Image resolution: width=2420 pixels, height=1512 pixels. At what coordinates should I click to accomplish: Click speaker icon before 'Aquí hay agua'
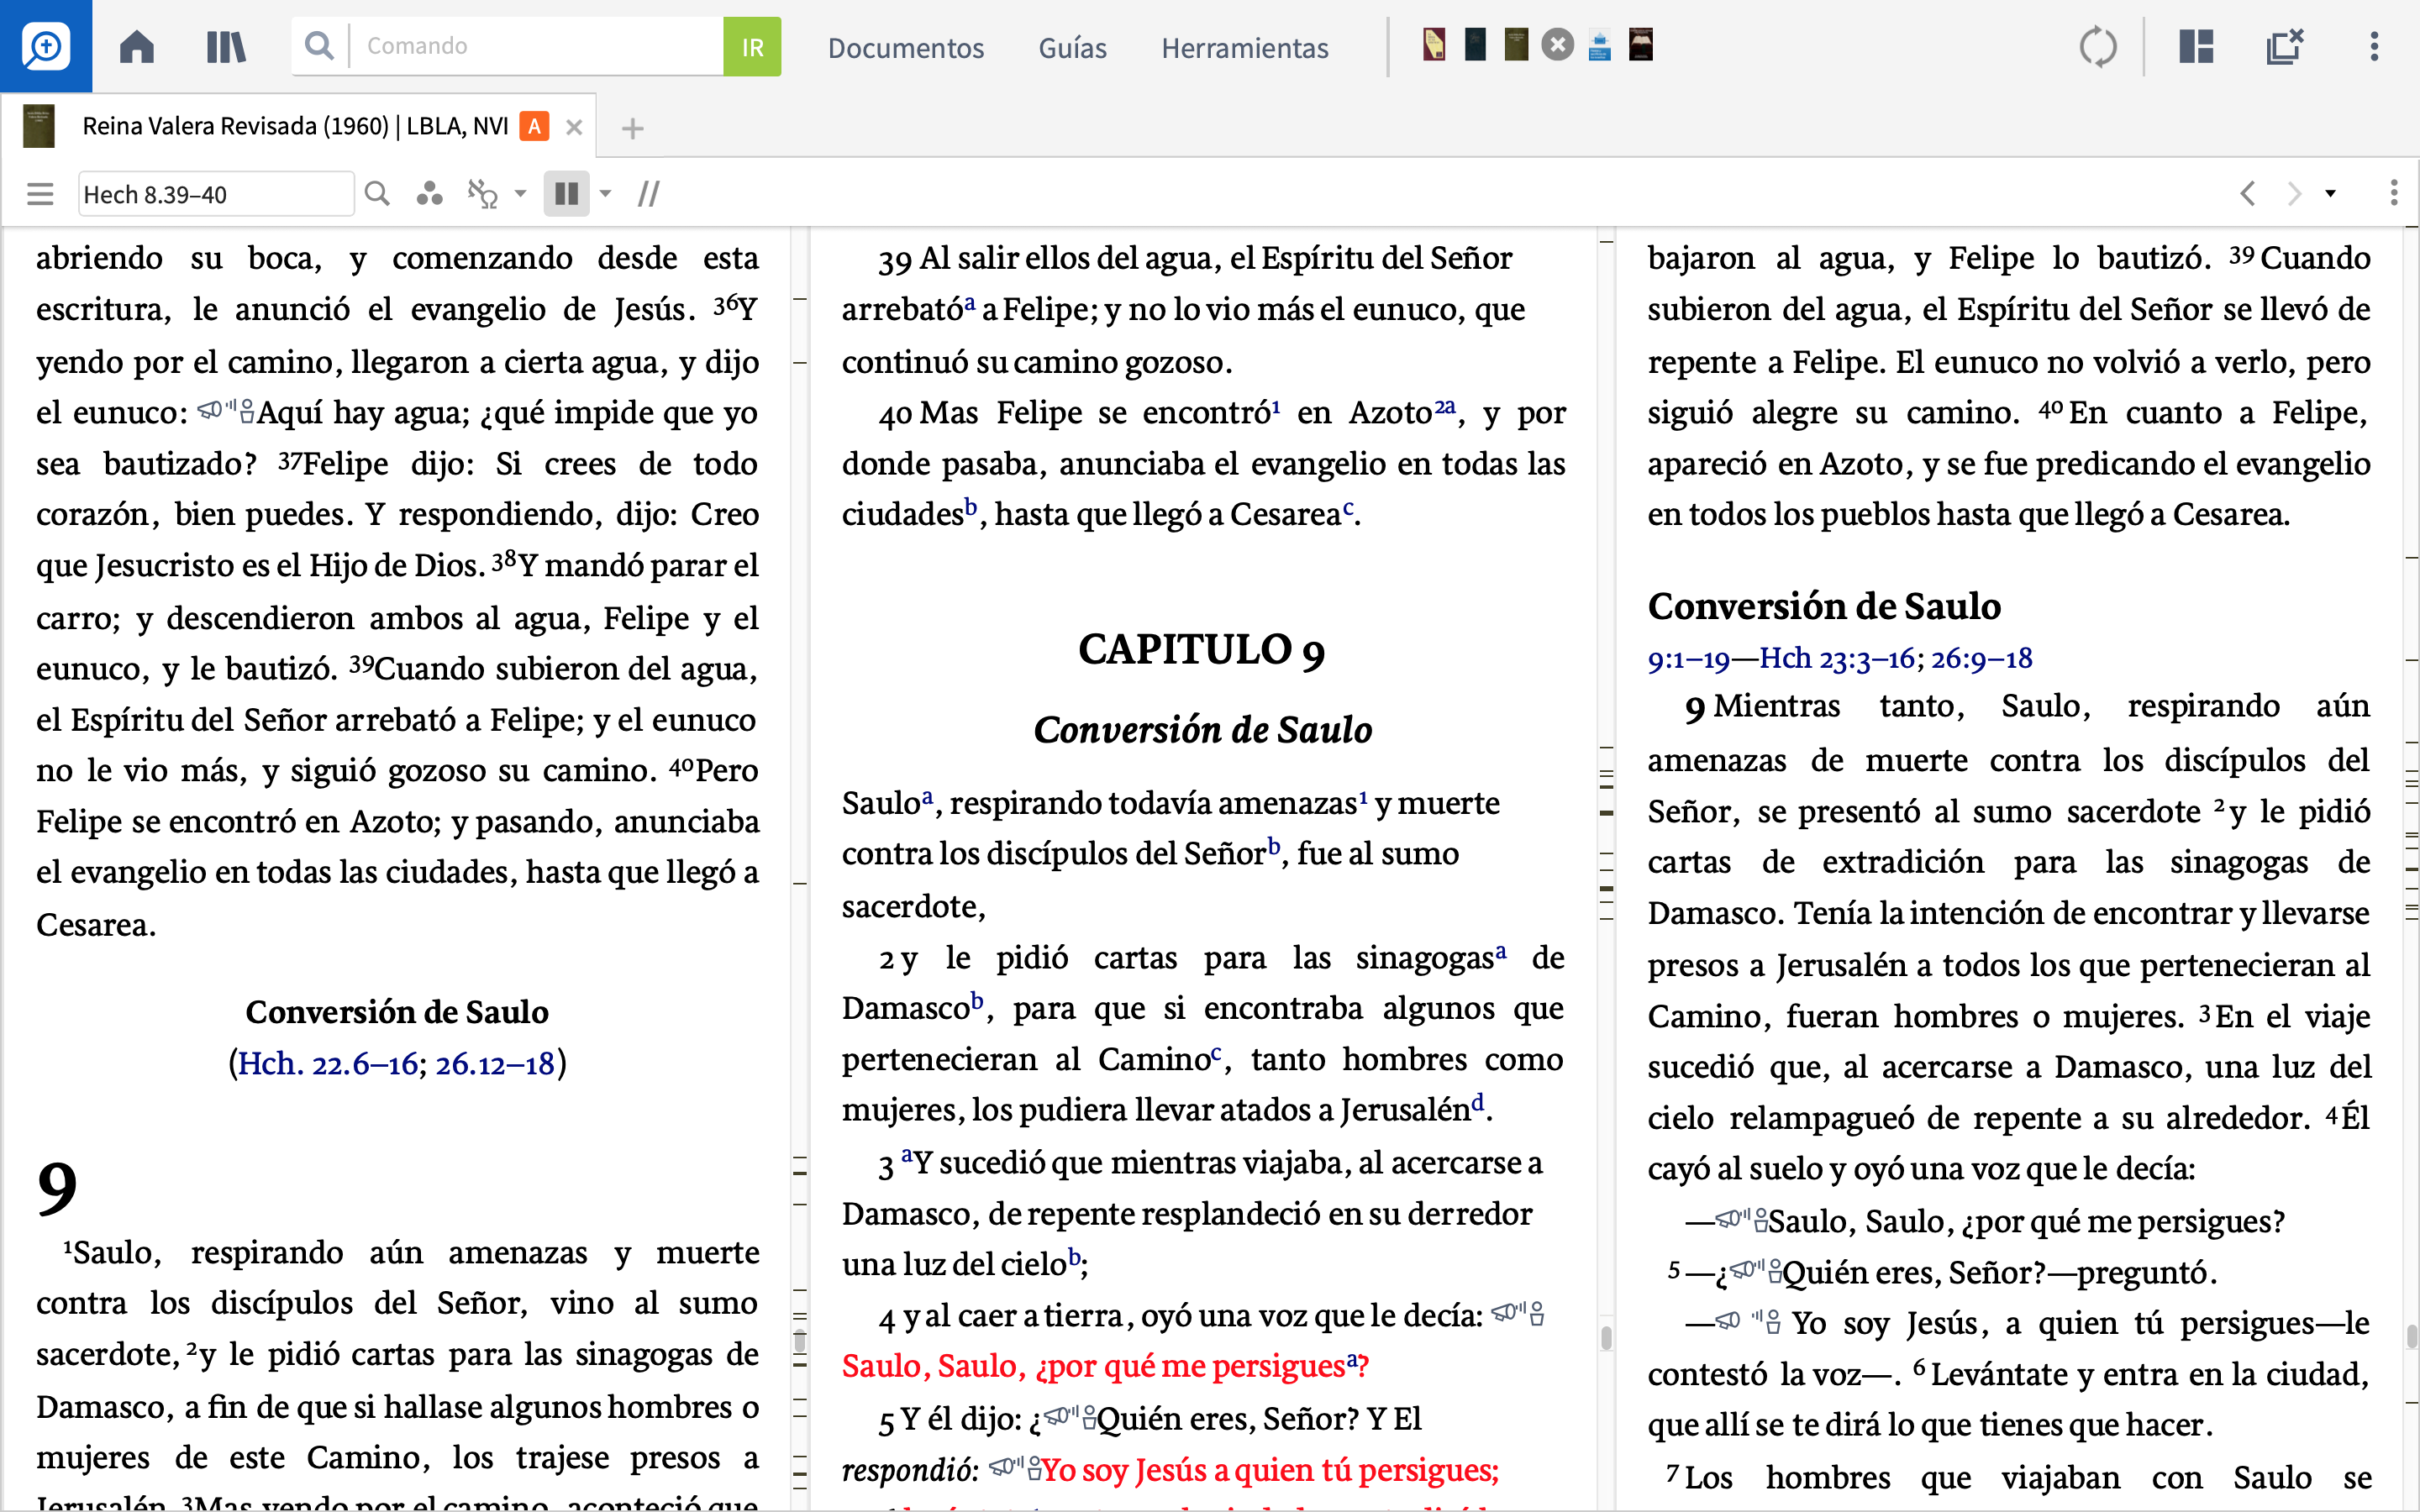[225, 411]
